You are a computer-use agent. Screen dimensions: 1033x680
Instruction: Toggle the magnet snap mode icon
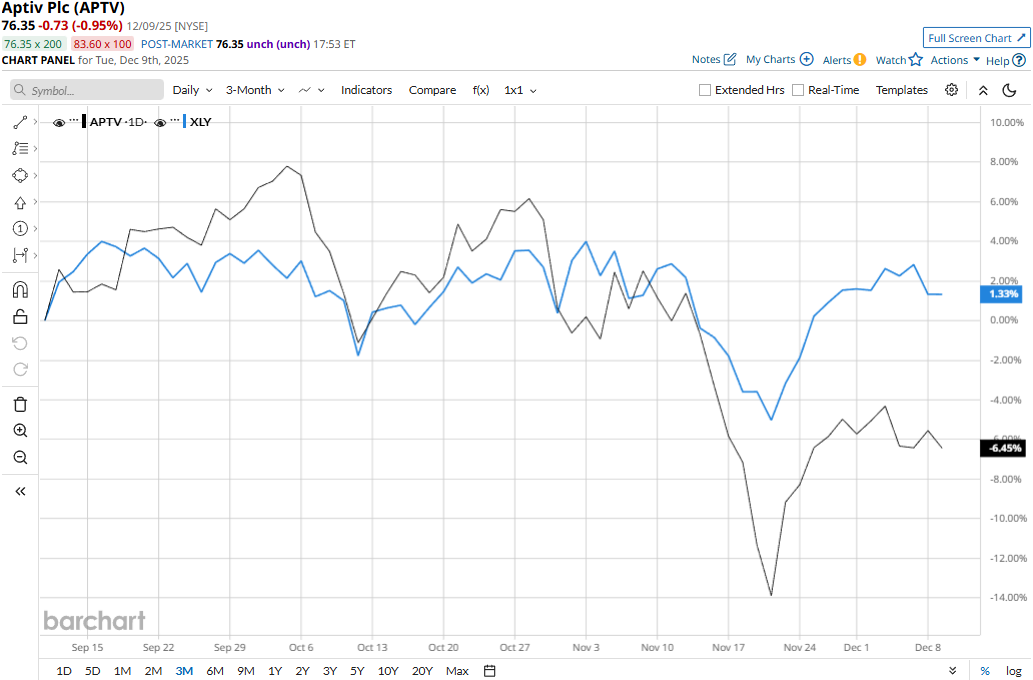pyautogui.click(x=20, y=290)
